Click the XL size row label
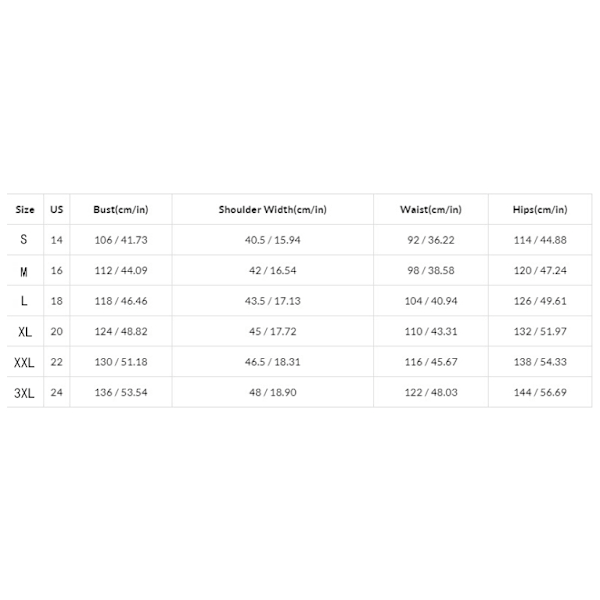Image resolution: width=600 pixels, height=600 pixels. pyautogui.click(x=25, y=332)
